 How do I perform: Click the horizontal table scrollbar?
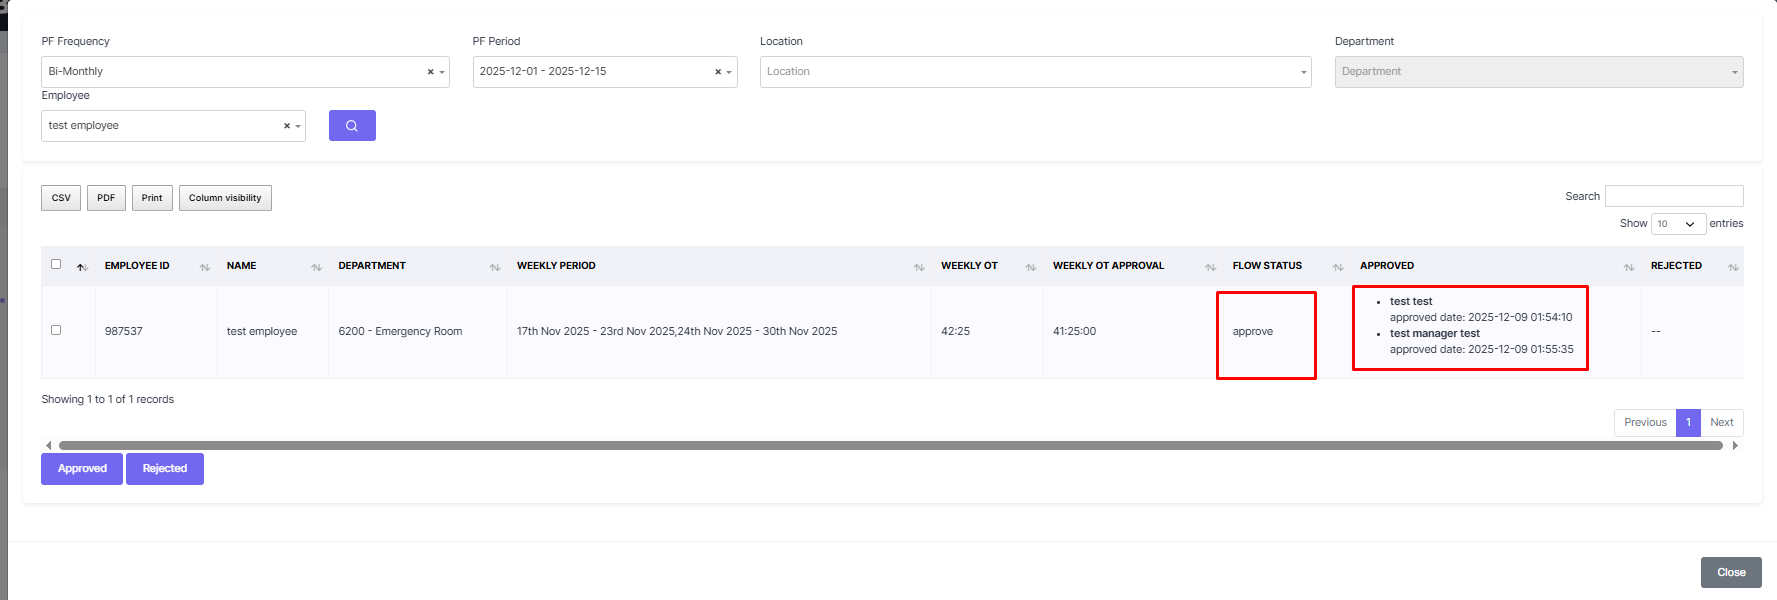[890, 446]
